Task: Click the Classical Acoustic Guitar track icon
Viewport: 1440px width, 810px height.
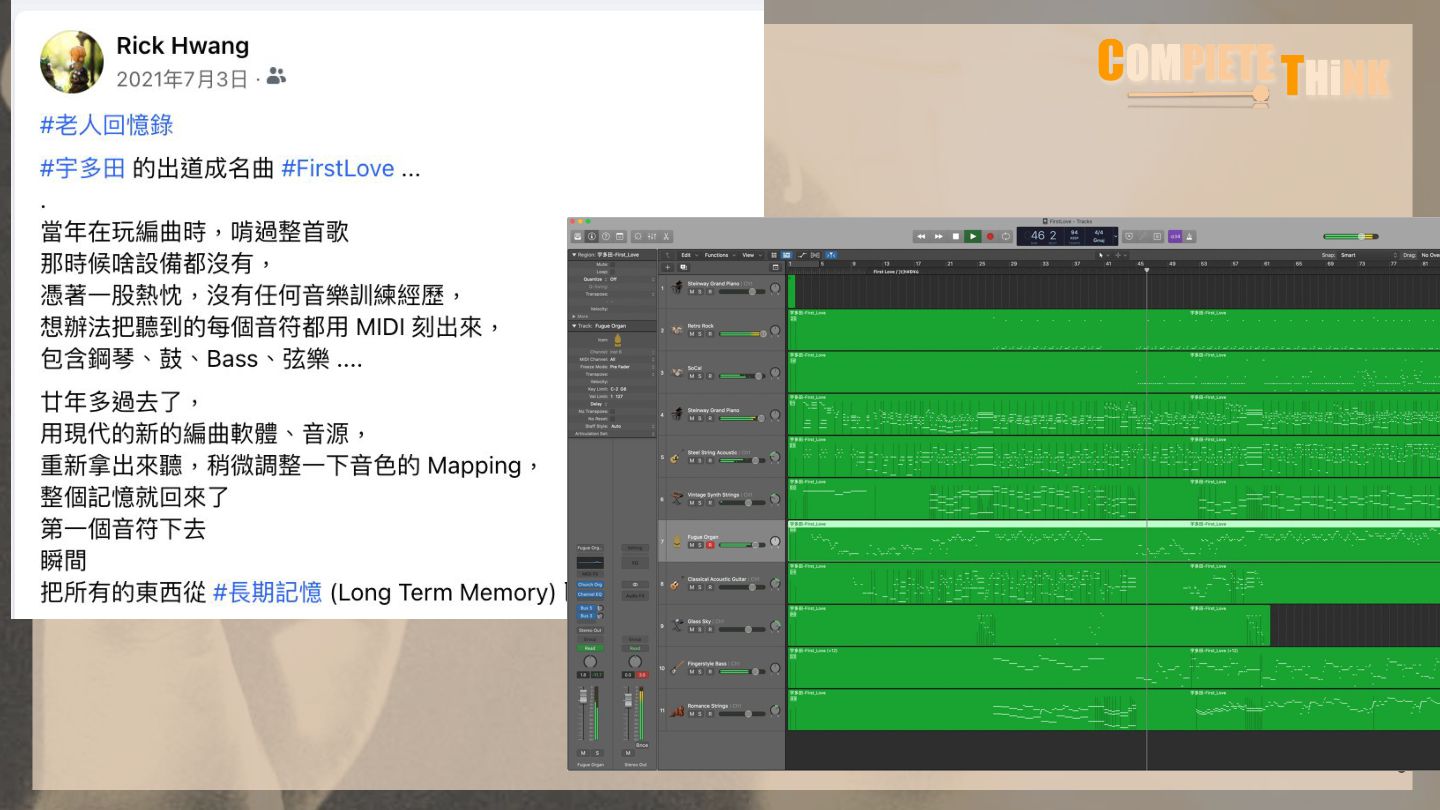Action: 676,584
